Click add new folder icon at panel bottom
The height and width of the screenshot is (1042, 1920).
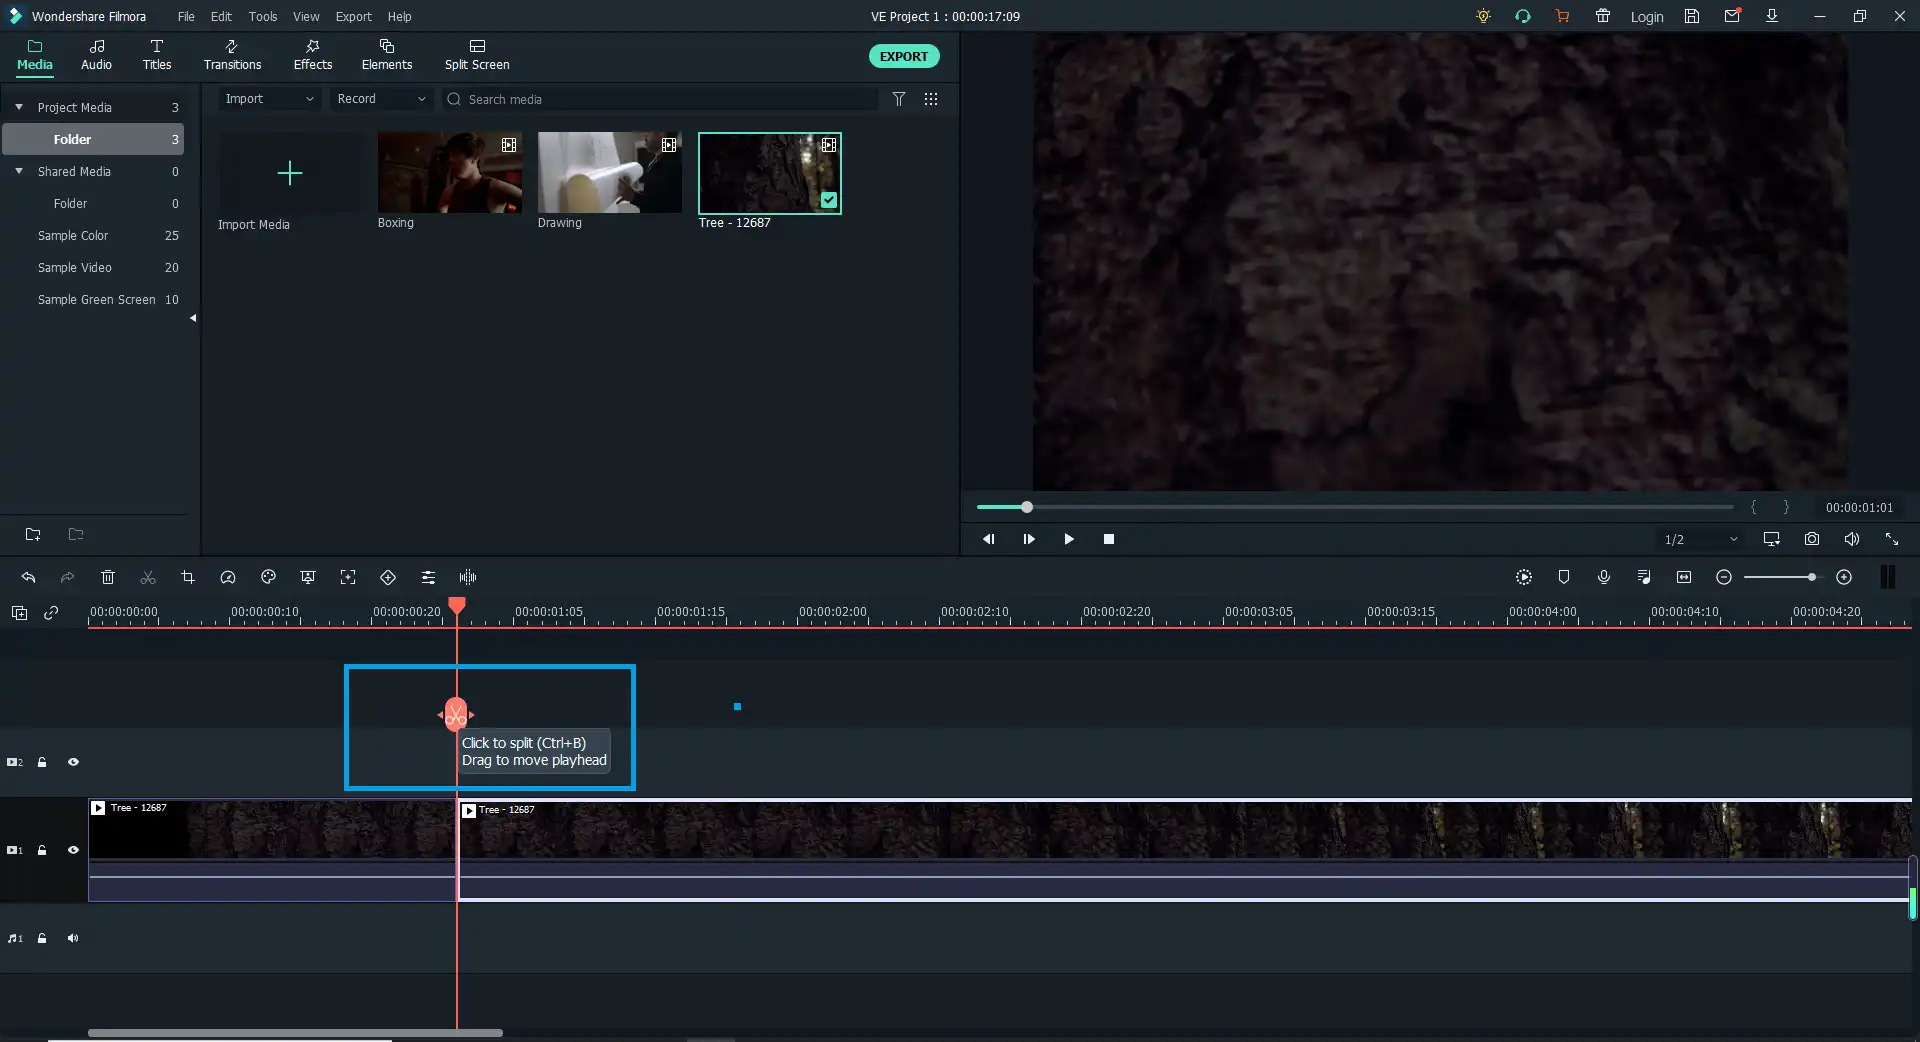point(33,534)
